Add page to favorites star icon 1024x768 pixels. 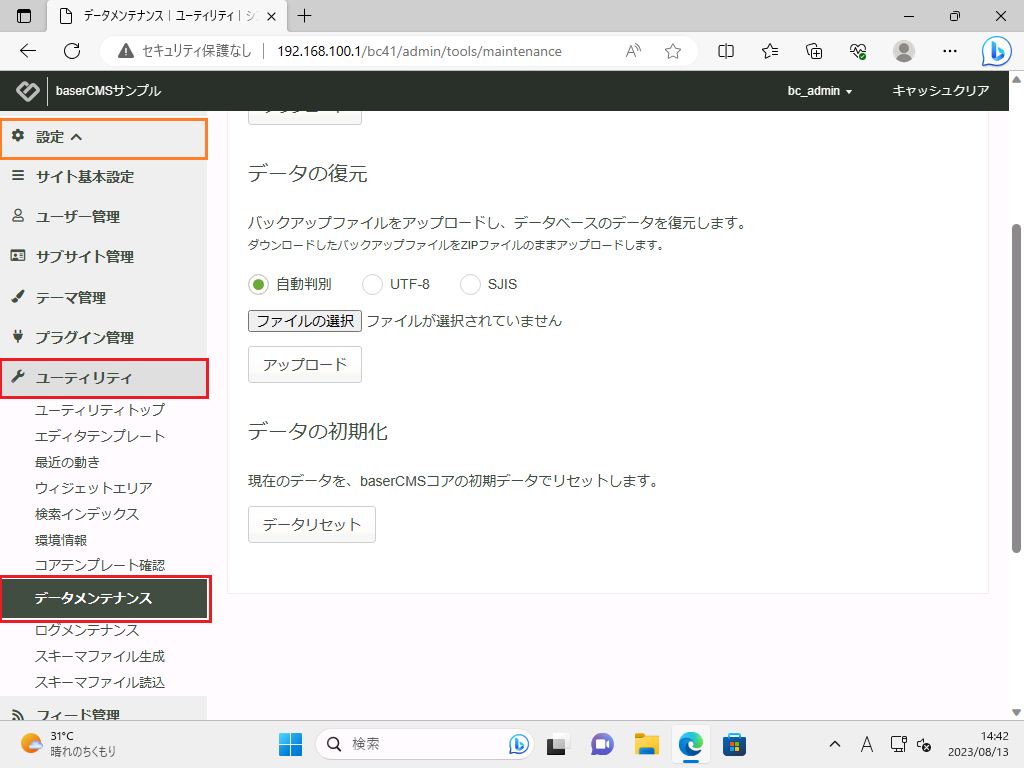click(673, 51)
